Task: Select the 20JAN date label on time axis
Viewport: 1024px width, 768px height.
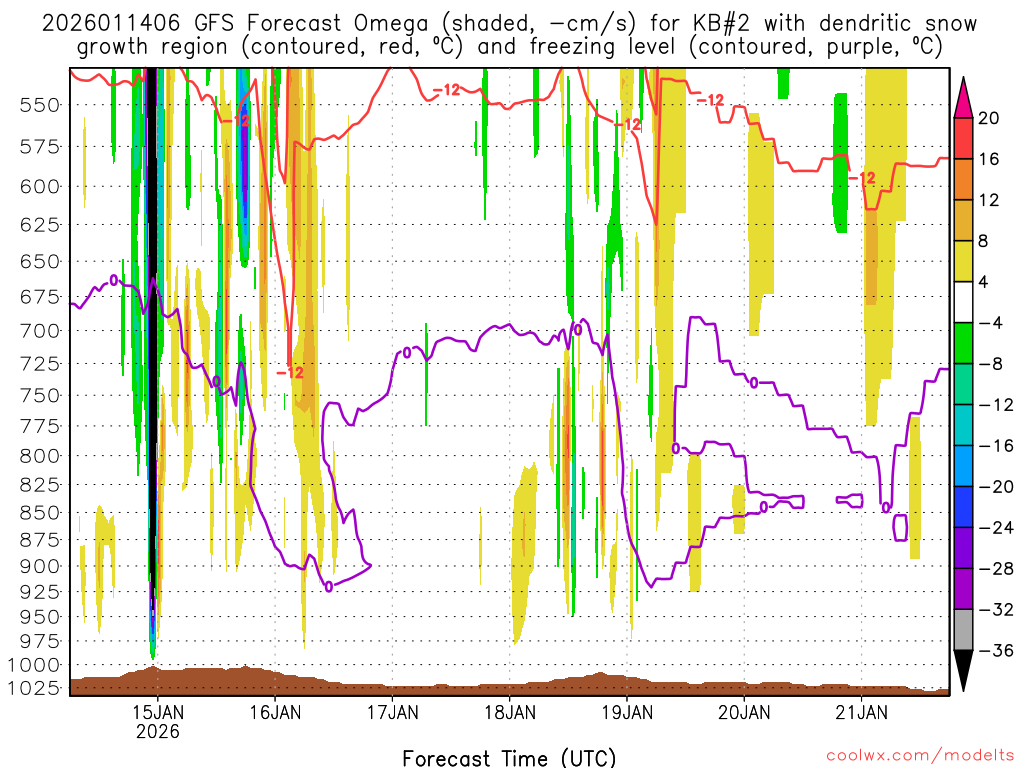Action: pyautogui.click(x=744, y=712)
